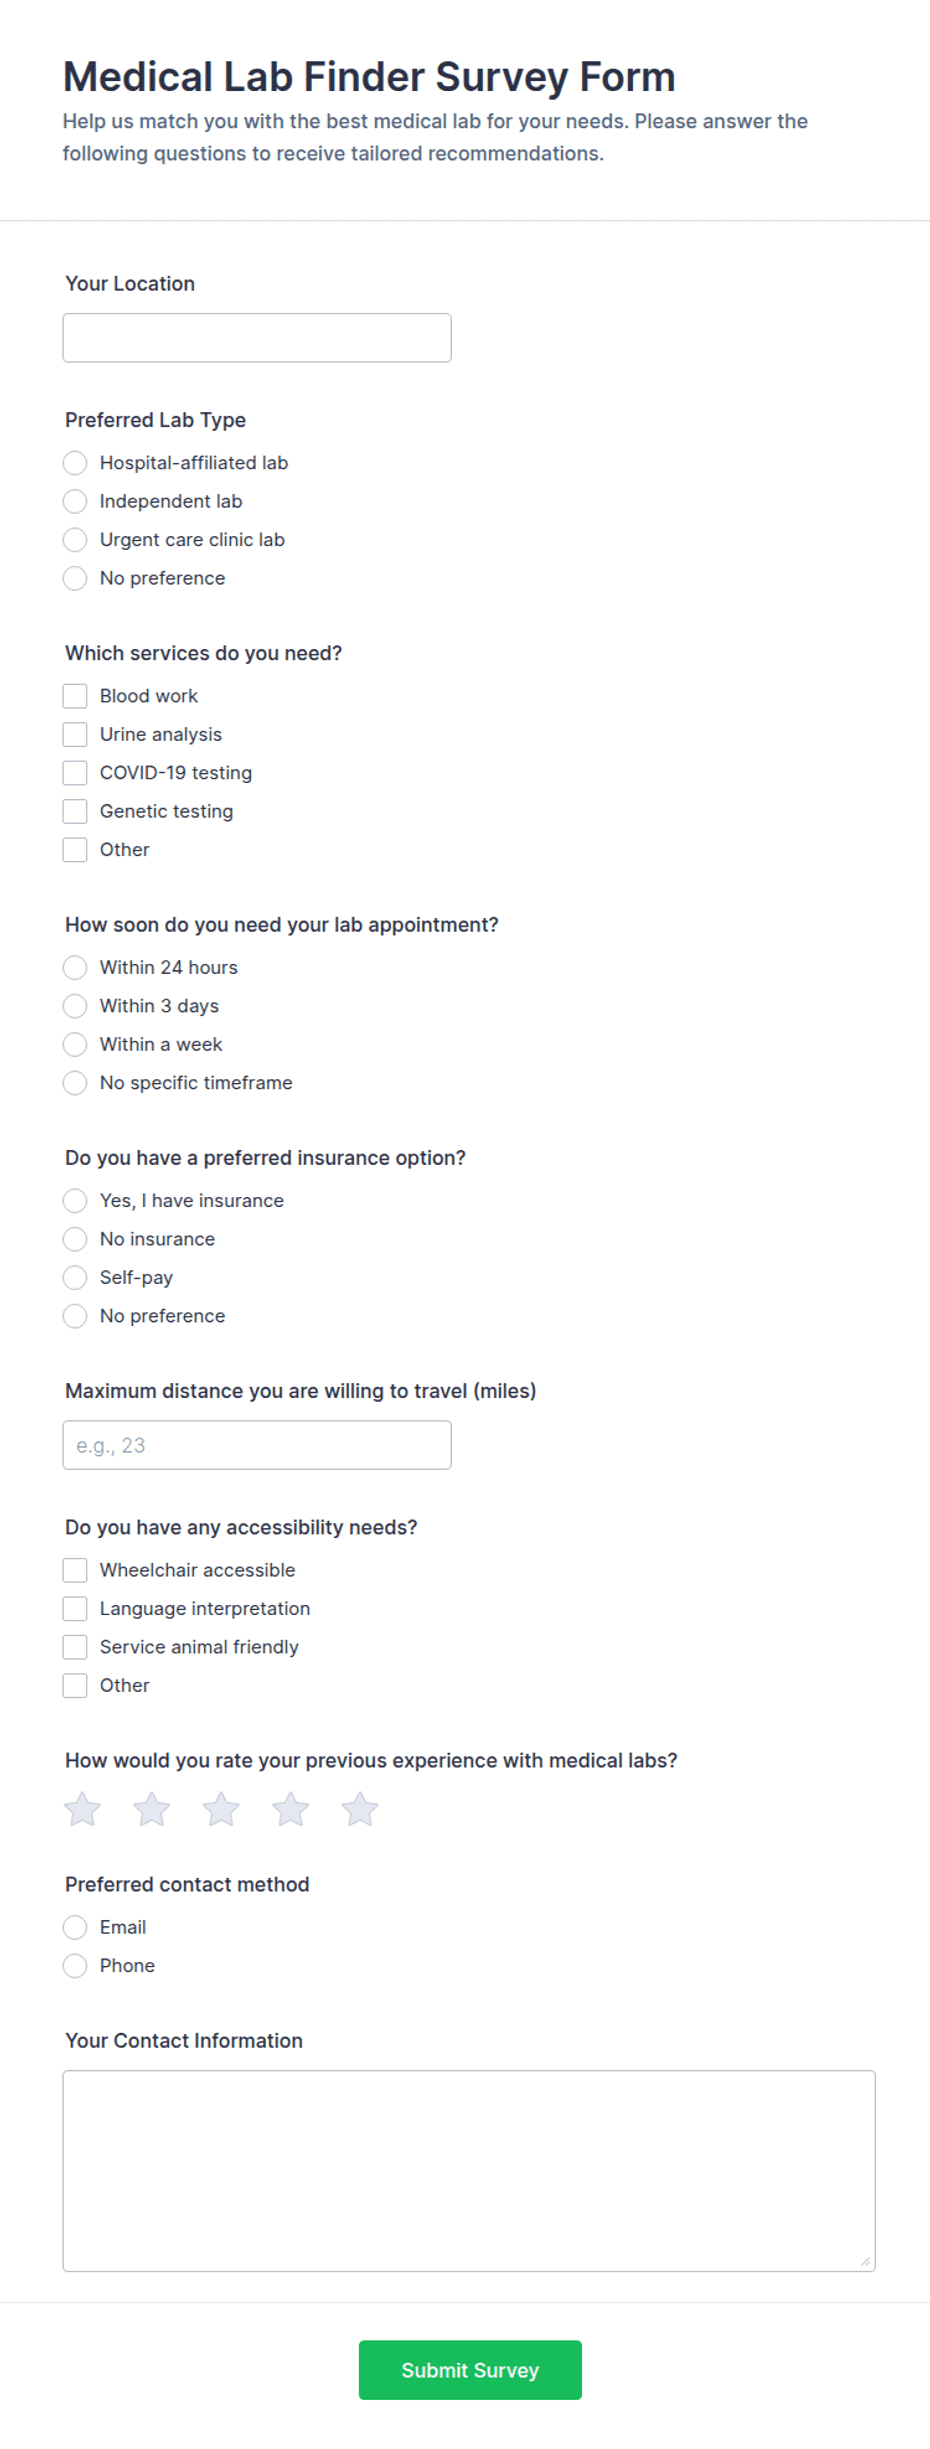Image resolution: width=930 pixels, height=2449 pixels.
Task: Choose the third star rating
Action: 221,1808
